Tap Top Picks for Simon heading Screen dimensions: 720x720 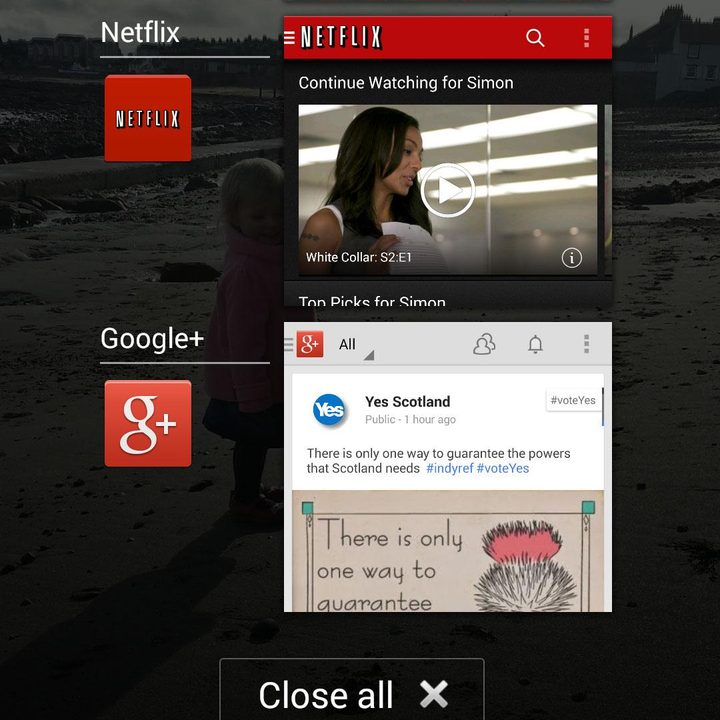pyautogui.click(x=372, y=301)
